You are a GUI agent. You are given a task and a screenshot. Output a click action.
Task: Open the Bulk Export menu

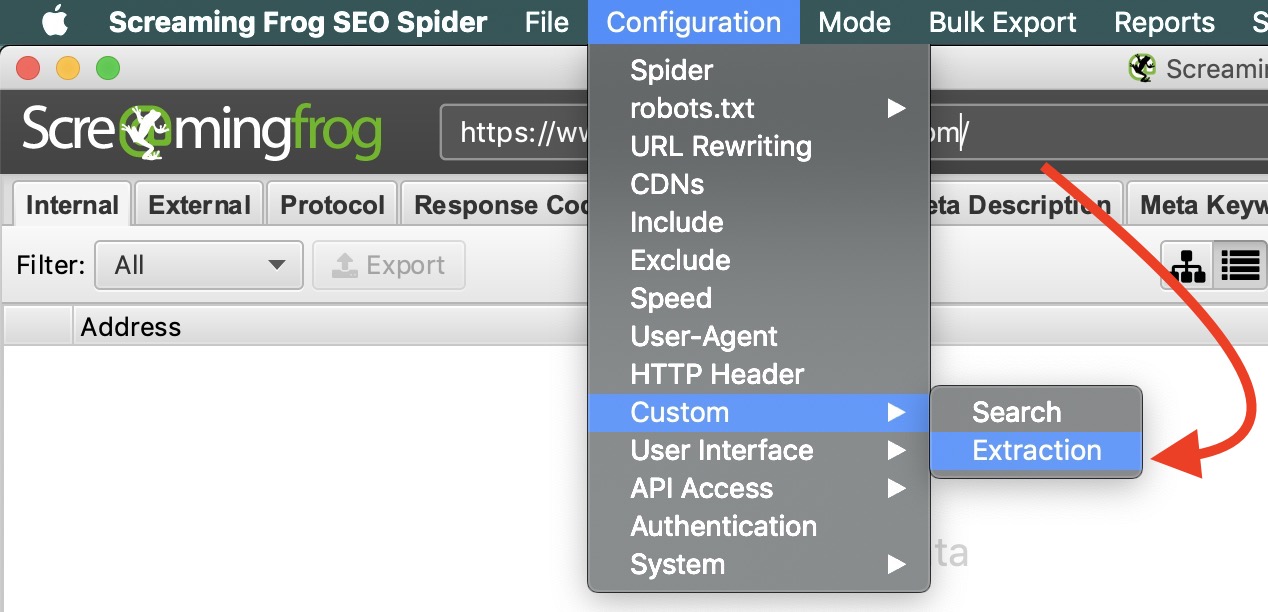[x=1002, y=21]
